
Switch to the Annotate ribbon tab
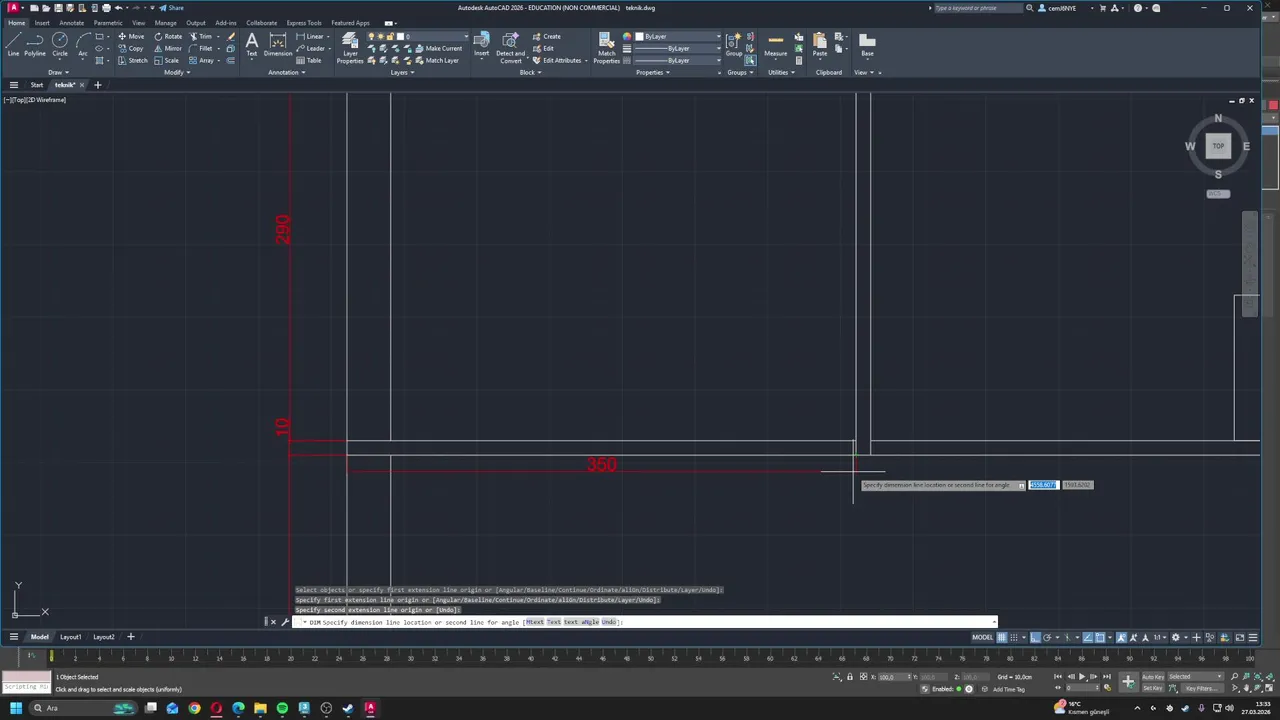[72, 23]
